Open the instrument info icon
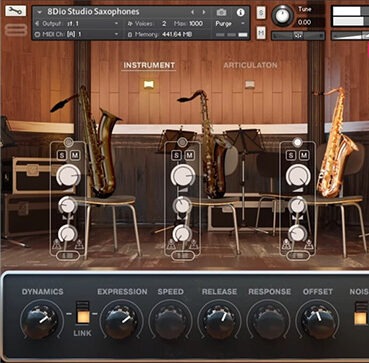 coord(240,13)
